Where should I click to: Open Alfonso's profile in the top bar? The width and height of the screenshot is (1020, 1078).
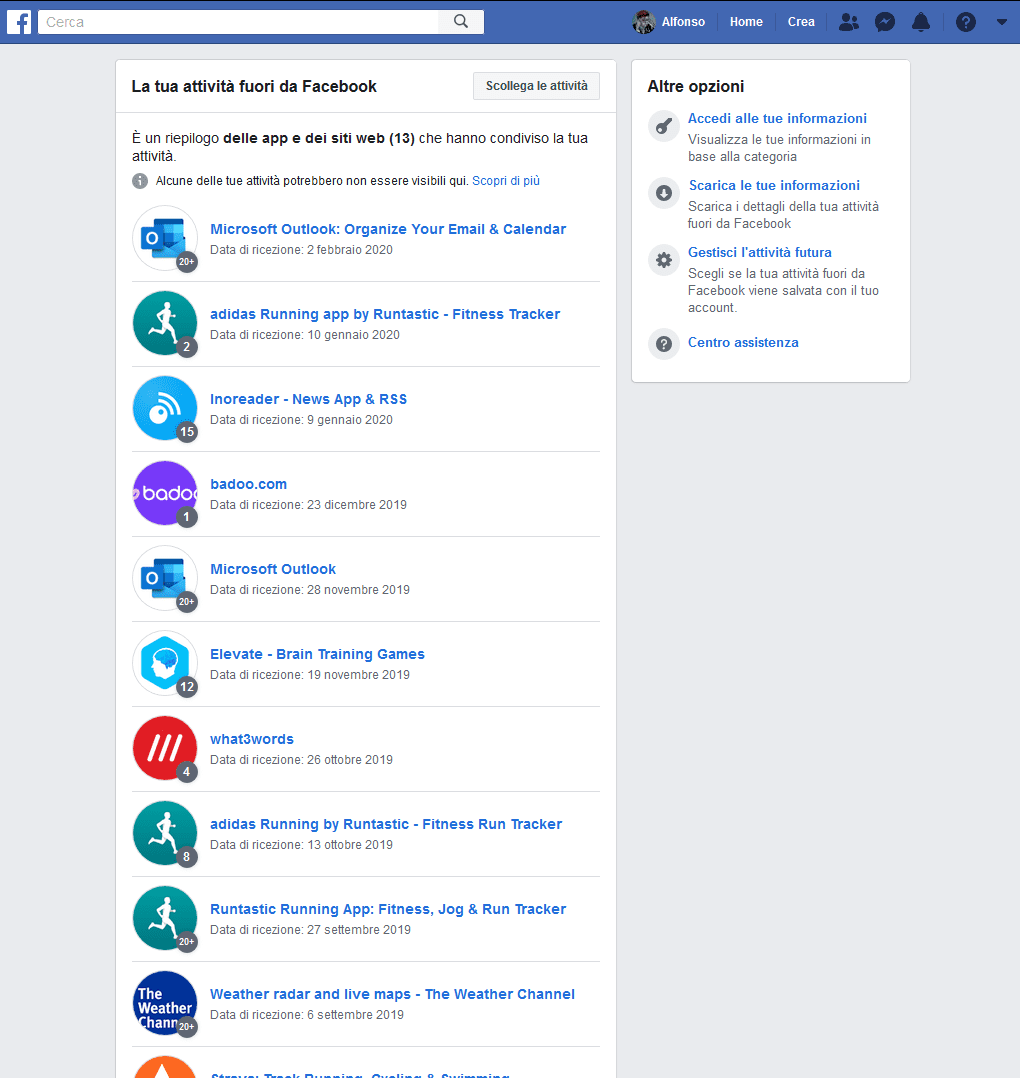[669, 22]
